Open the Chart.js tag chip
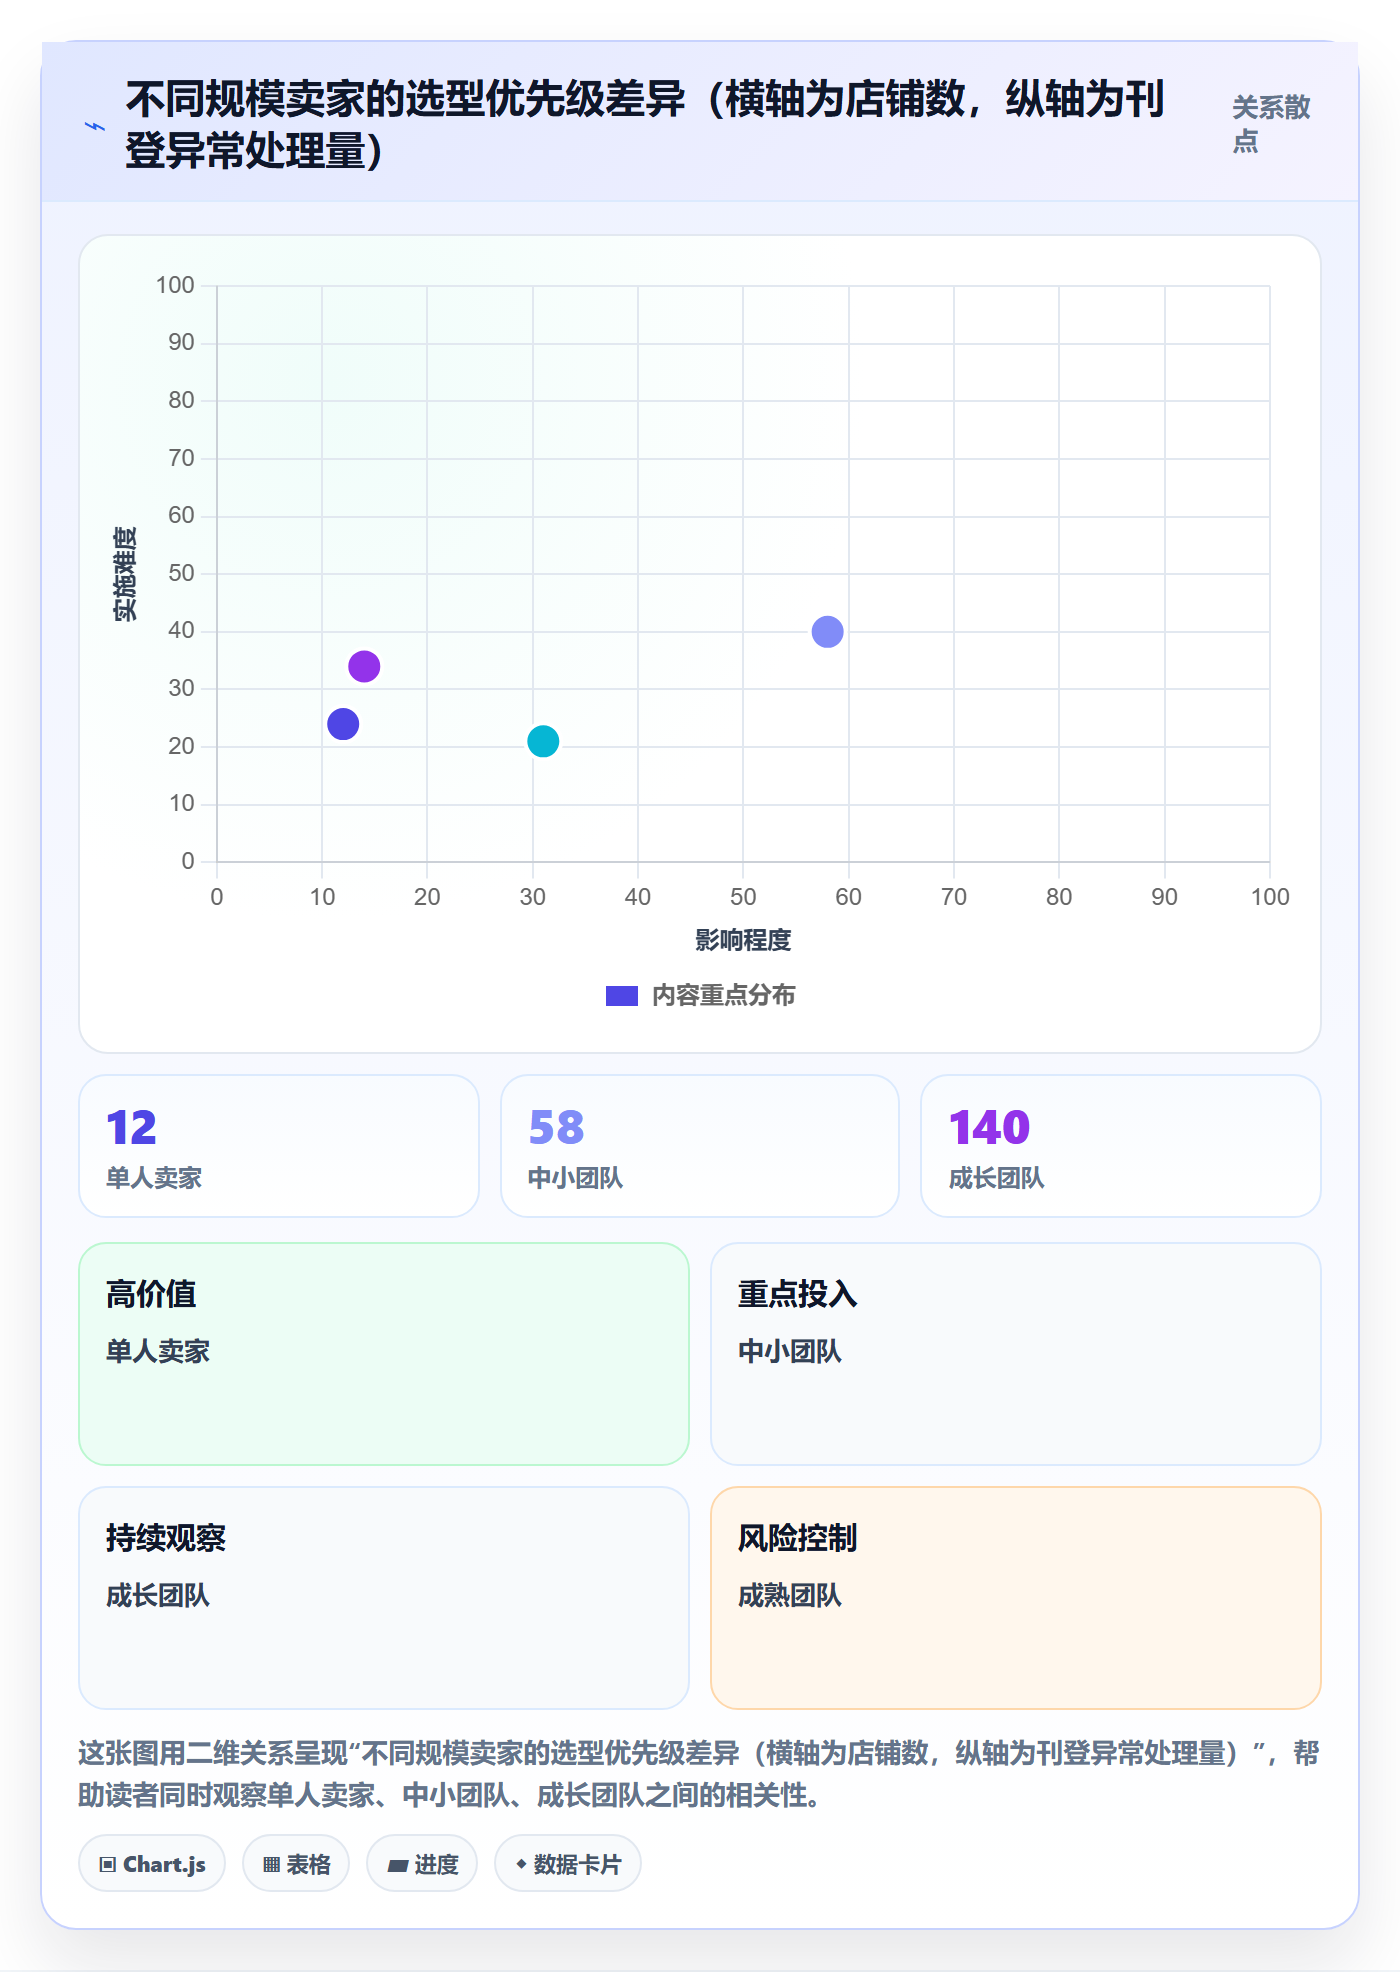The width and height of the screenshot is (1400, 1972). [152, 1864]
